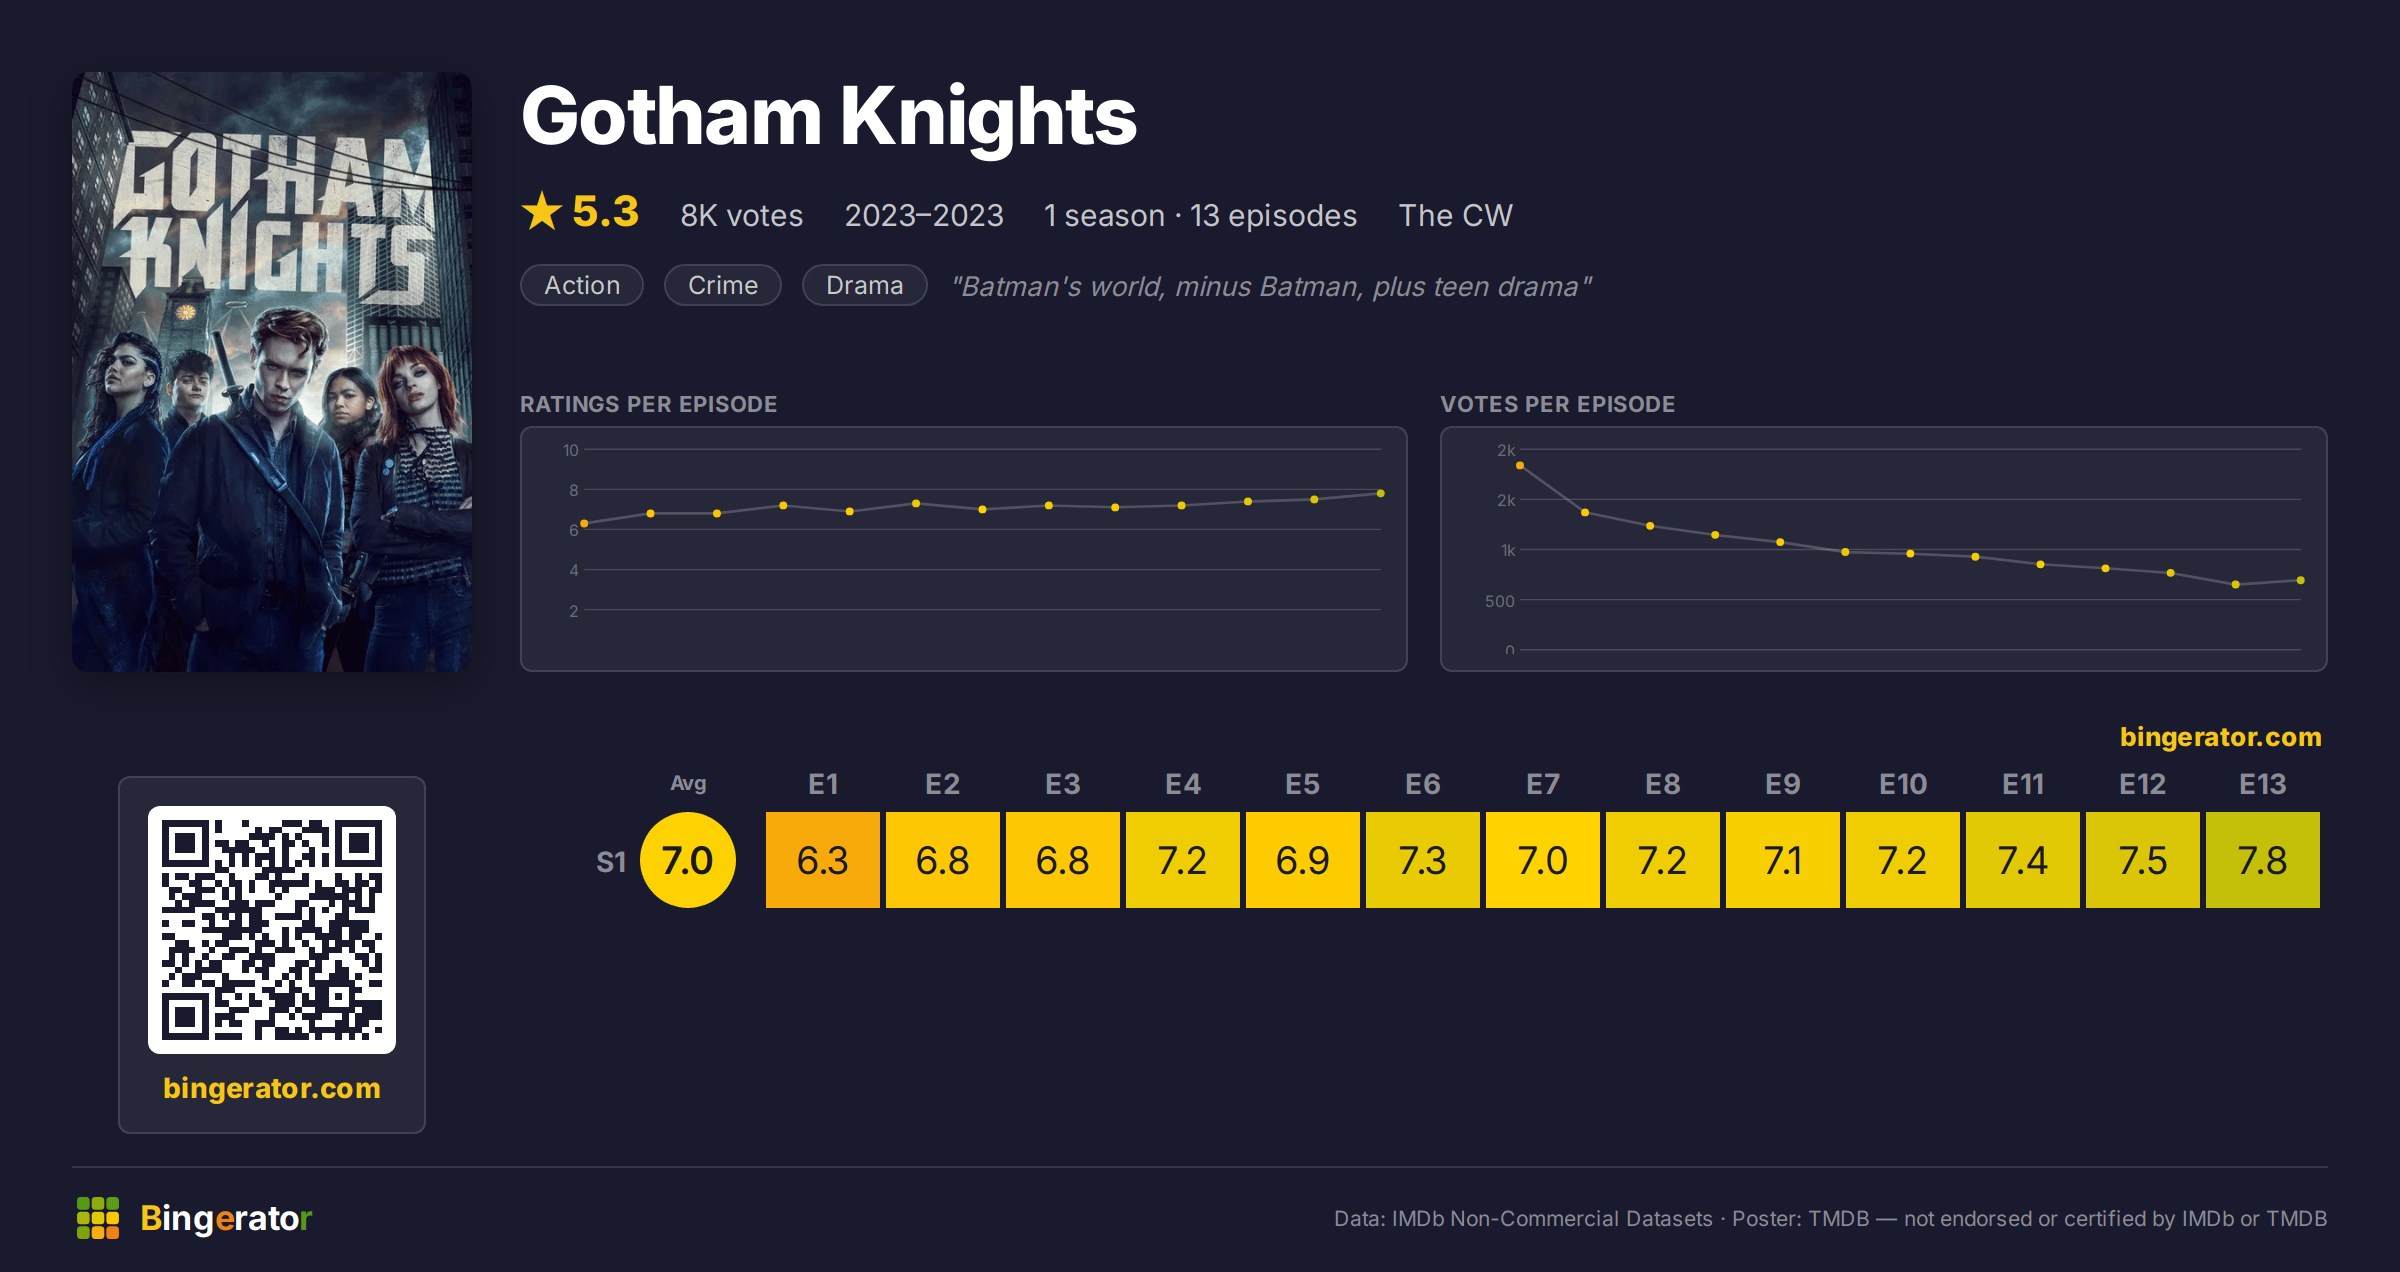Click the E1 rating cell 6.3
Viewport: 2400px width, 1272px height.
pos(823,860)
